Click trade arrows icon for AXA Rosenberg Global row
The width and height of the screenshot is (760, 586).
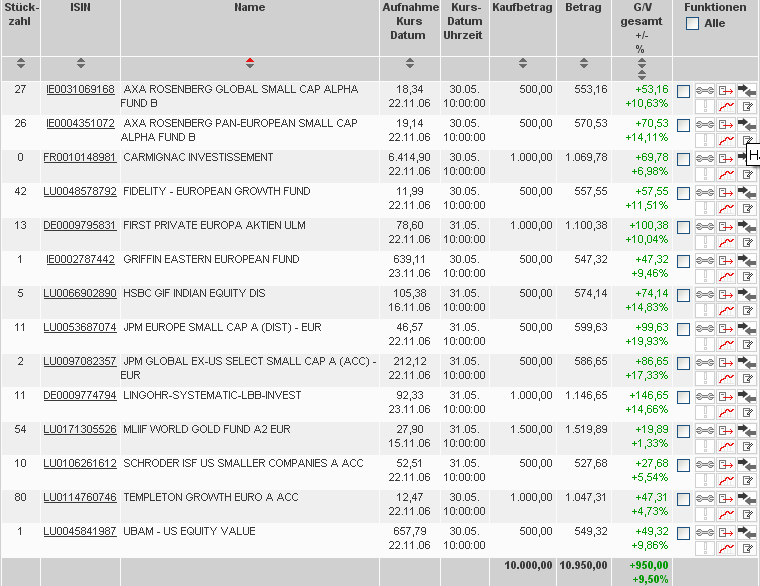[746, 90]
